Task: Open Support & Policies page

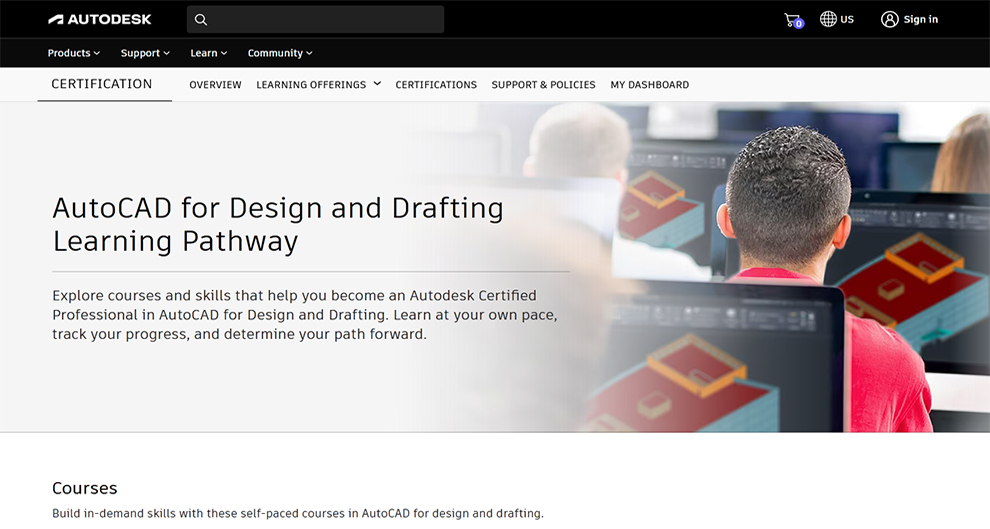Action: [544, 85]
